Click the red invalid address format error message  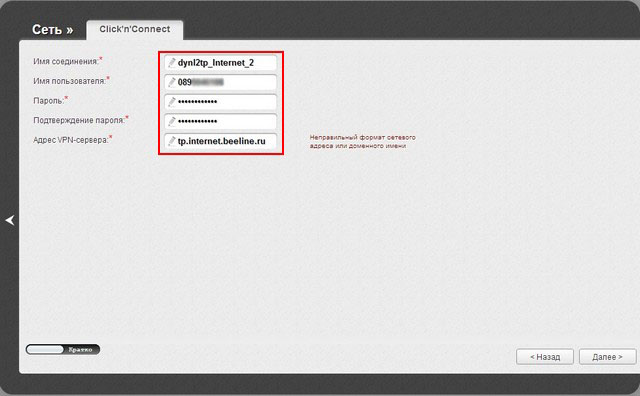[362, 142]
